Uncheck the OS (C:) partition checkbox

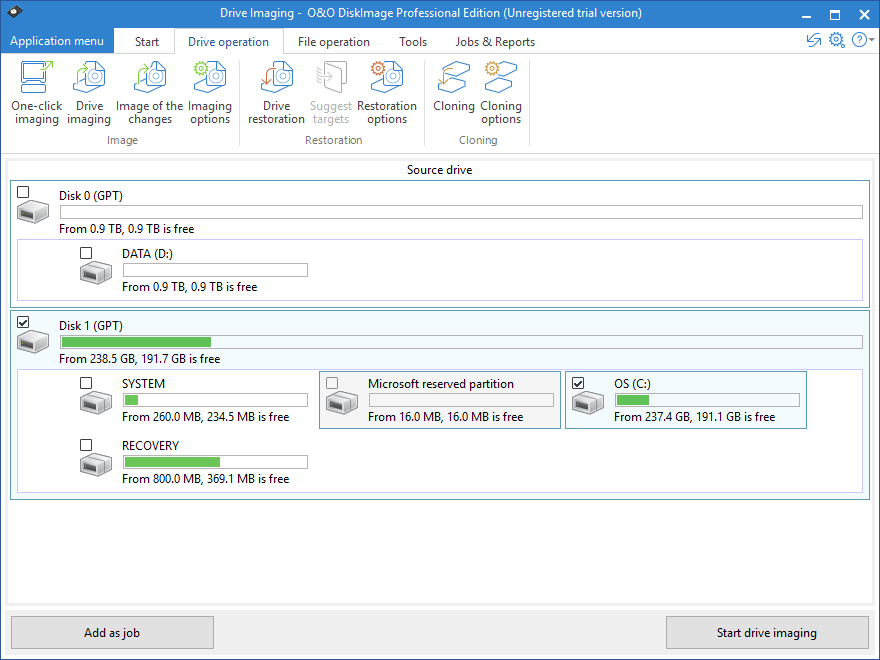tap(578, 383)
